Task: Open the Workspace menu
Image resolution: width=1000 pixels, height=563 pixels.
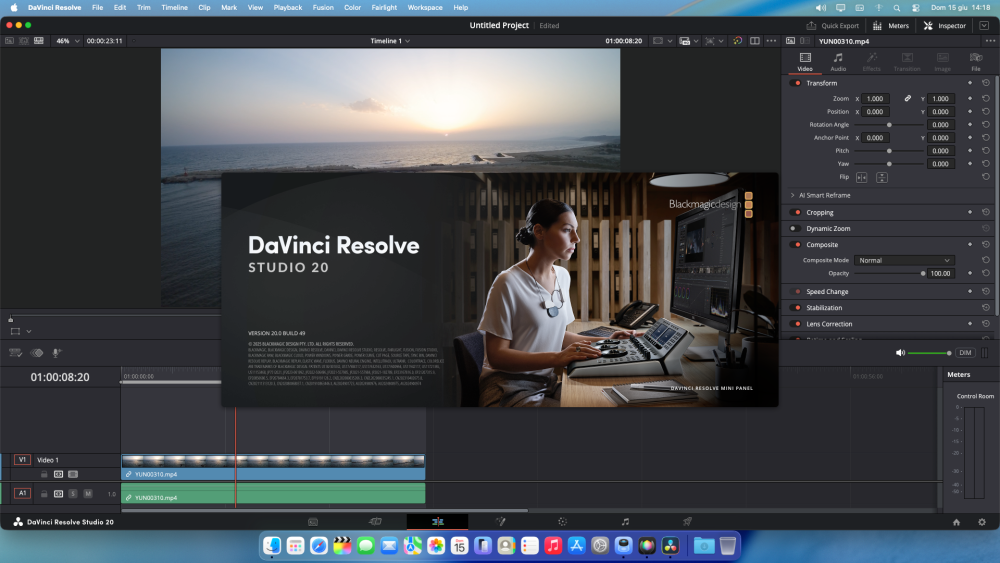Action: point(425,8)
